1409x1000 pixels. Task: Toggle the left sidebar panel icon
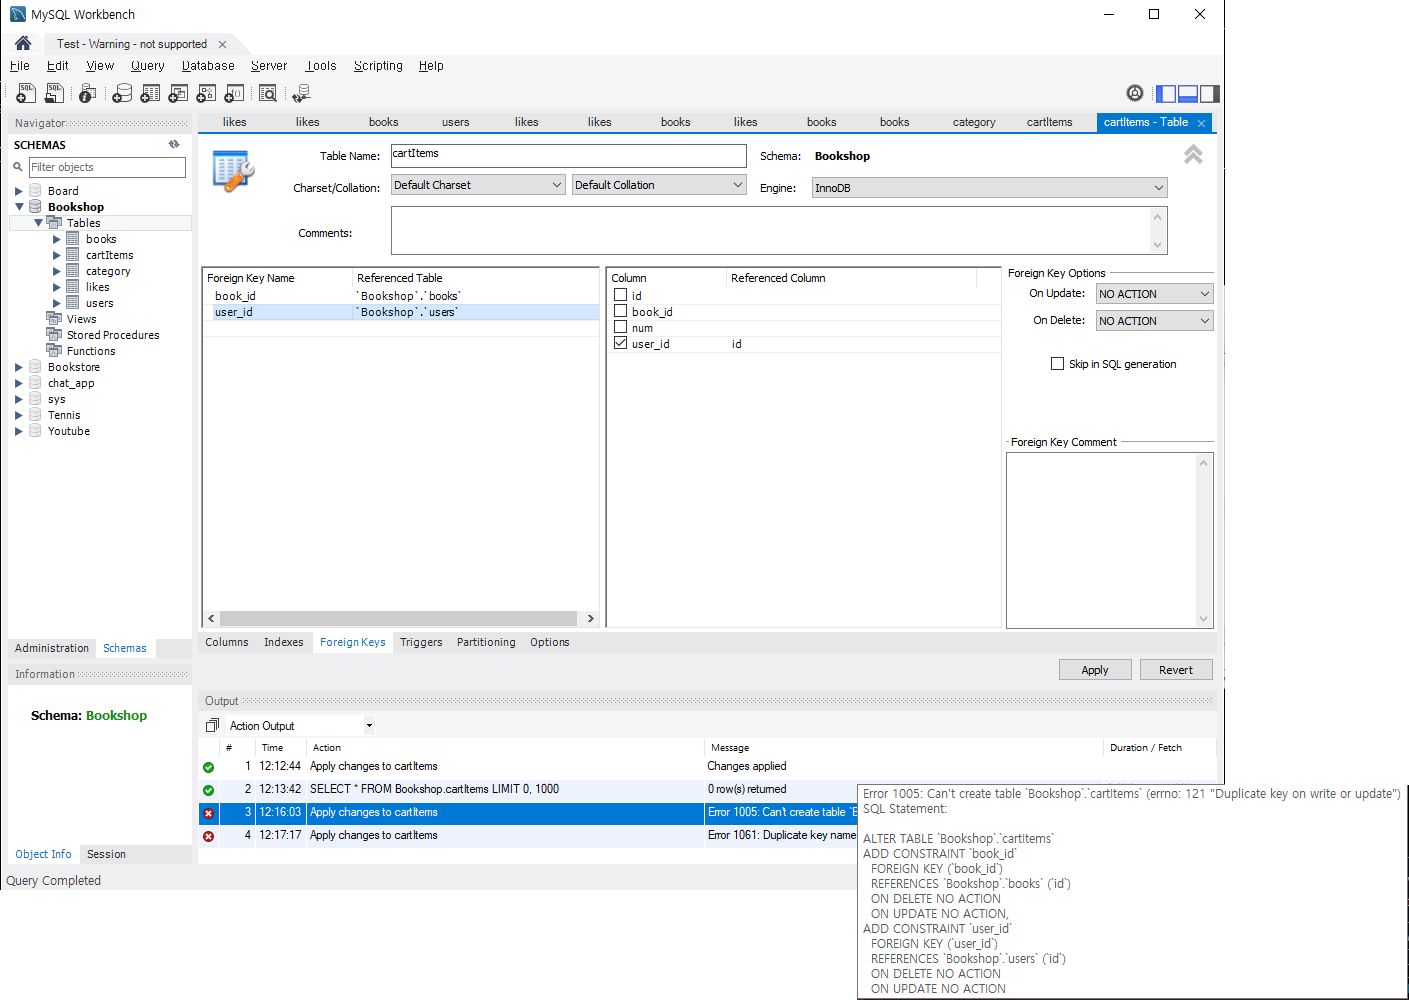pos(1166,94)
